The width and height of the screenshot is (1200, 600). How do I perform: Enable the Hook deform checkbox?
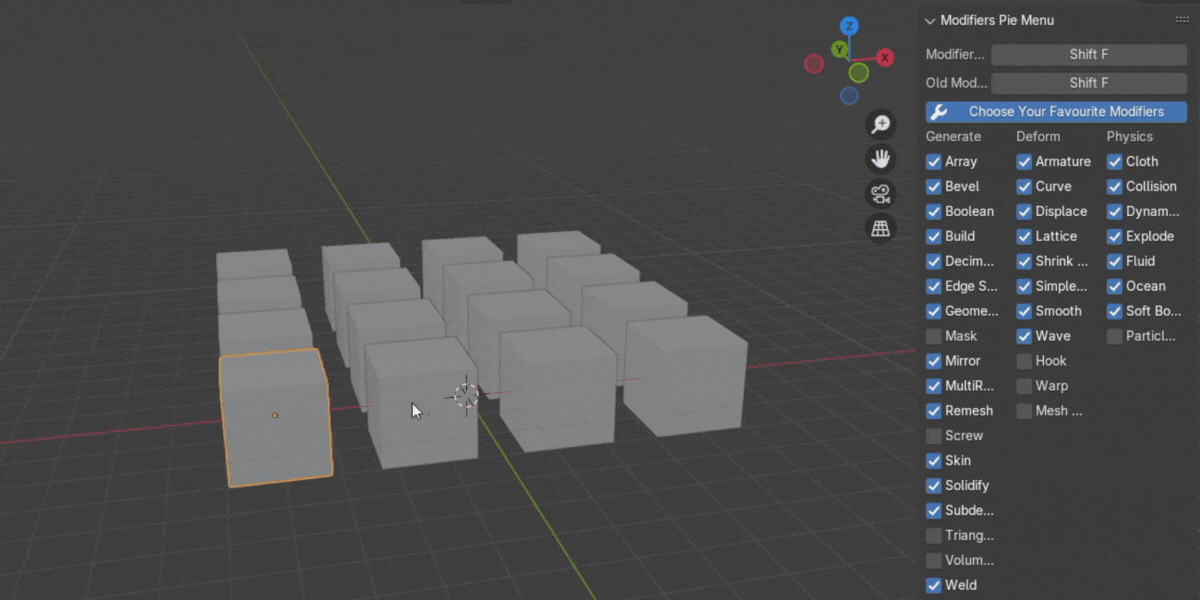1024,361
